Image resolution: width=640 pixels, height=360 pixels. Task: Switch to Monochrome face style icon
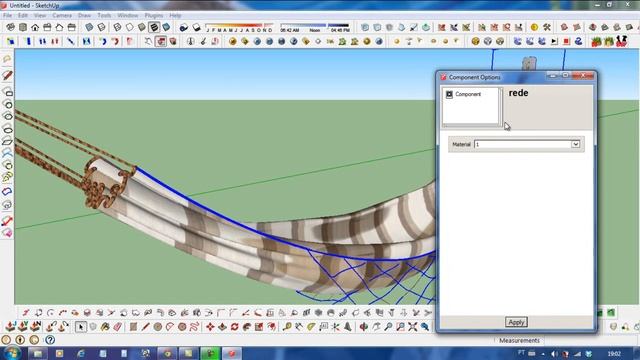pyautogui.click(x=166, y=27)
